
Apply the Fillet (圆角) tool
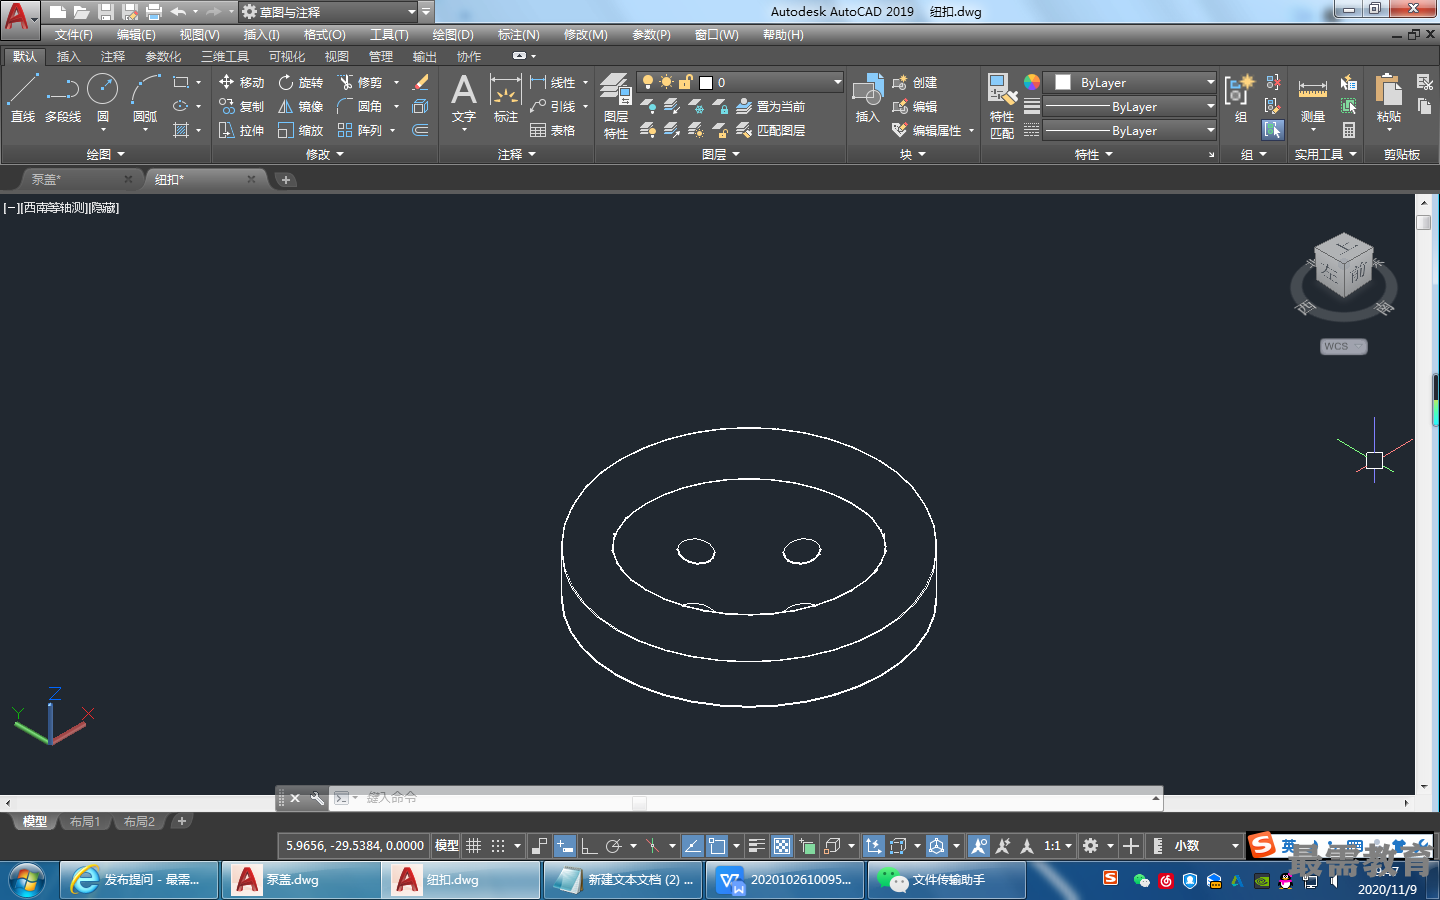(x=360, y=106)
